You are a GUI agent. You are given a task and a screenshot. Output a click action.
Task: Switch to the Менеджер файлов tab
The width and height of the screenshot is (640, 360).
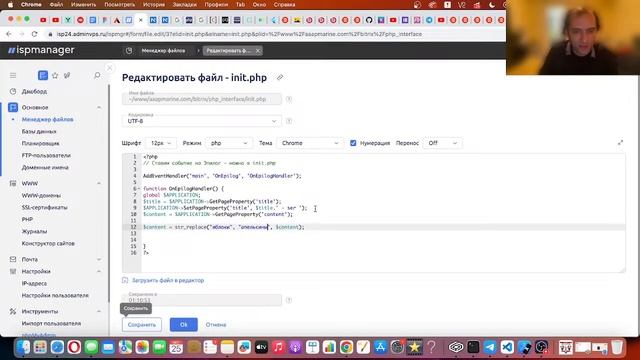(x=163, y=51)
